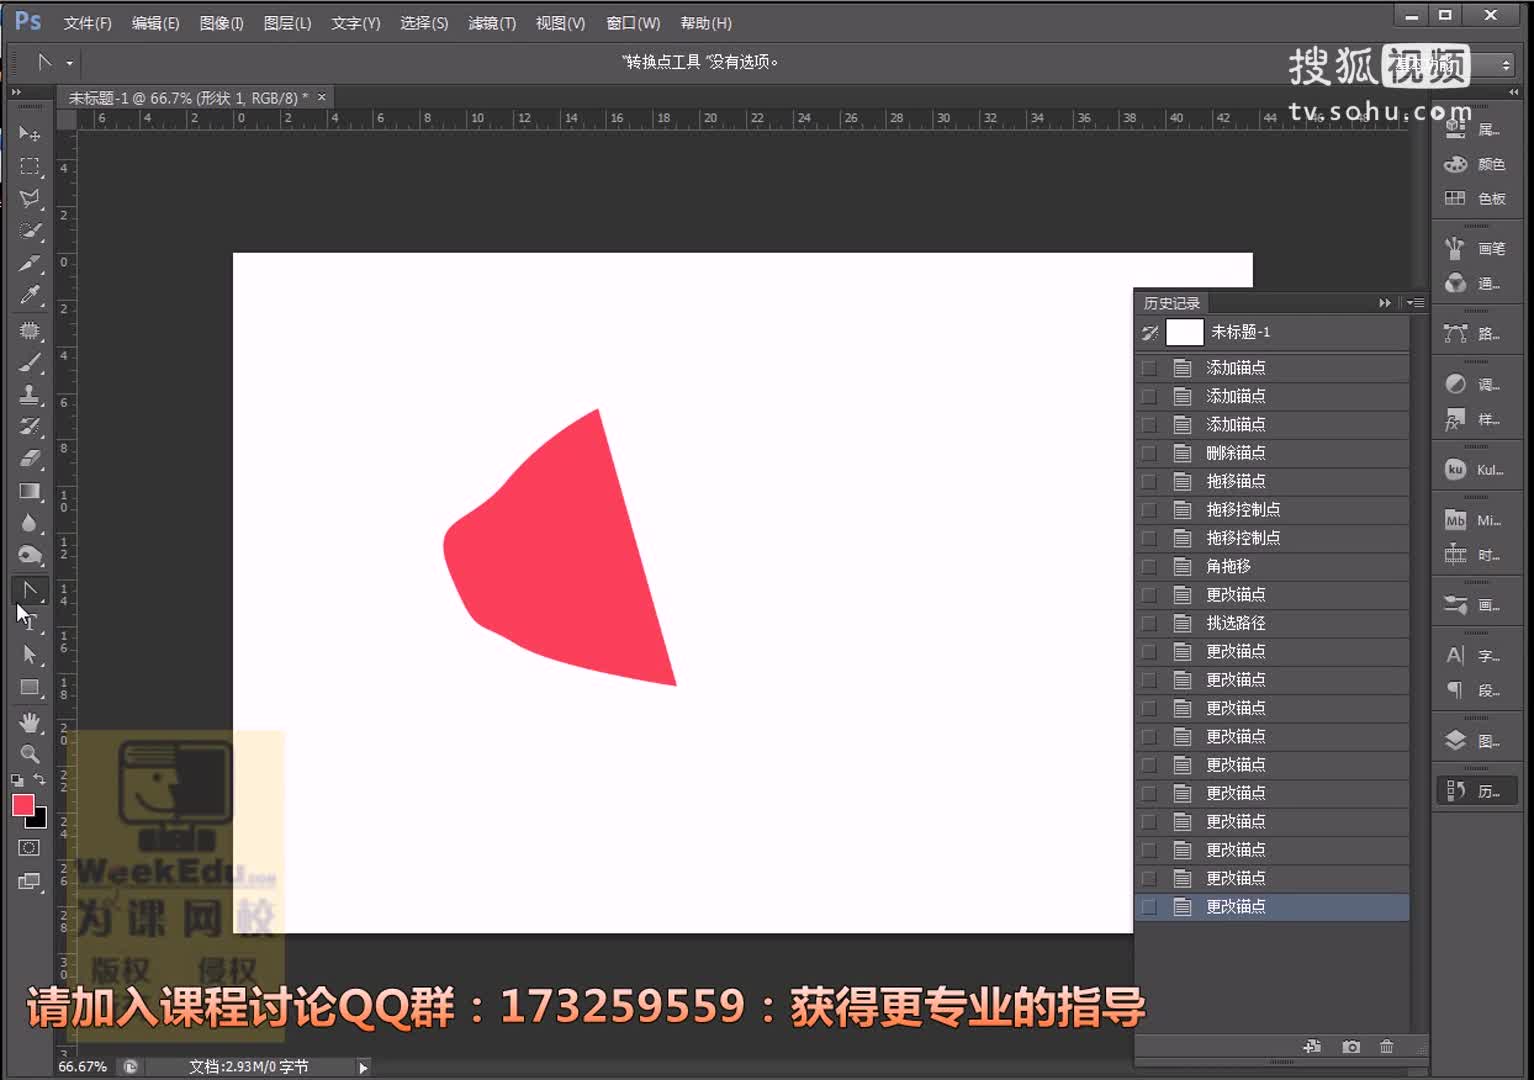Select the Zoom tool

point(30,754)
